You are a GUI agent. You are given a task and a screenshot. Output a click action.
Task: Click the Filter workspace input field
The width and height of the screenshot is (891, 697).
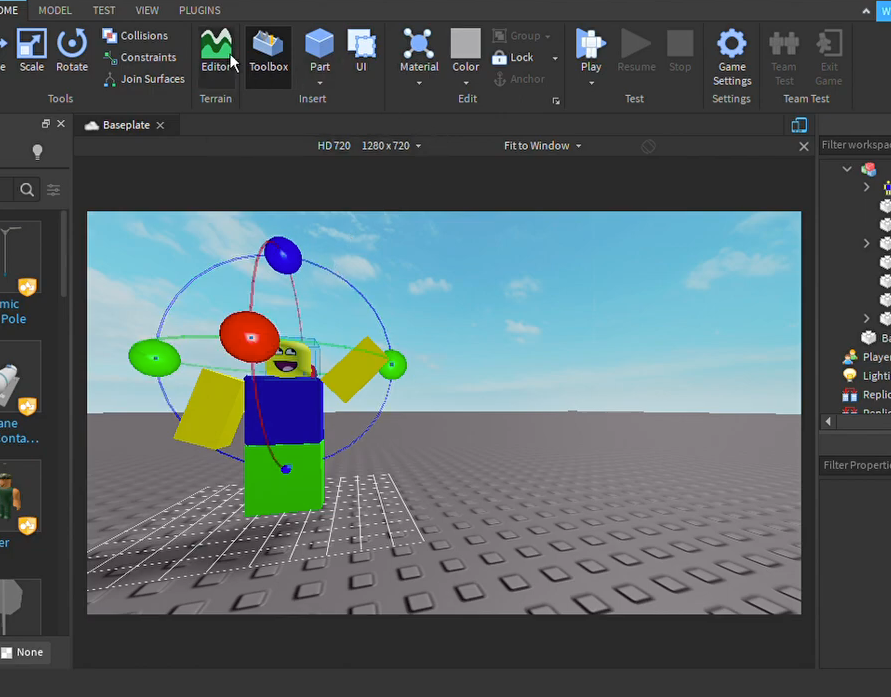pyautogui.click(x=856, y=145)
